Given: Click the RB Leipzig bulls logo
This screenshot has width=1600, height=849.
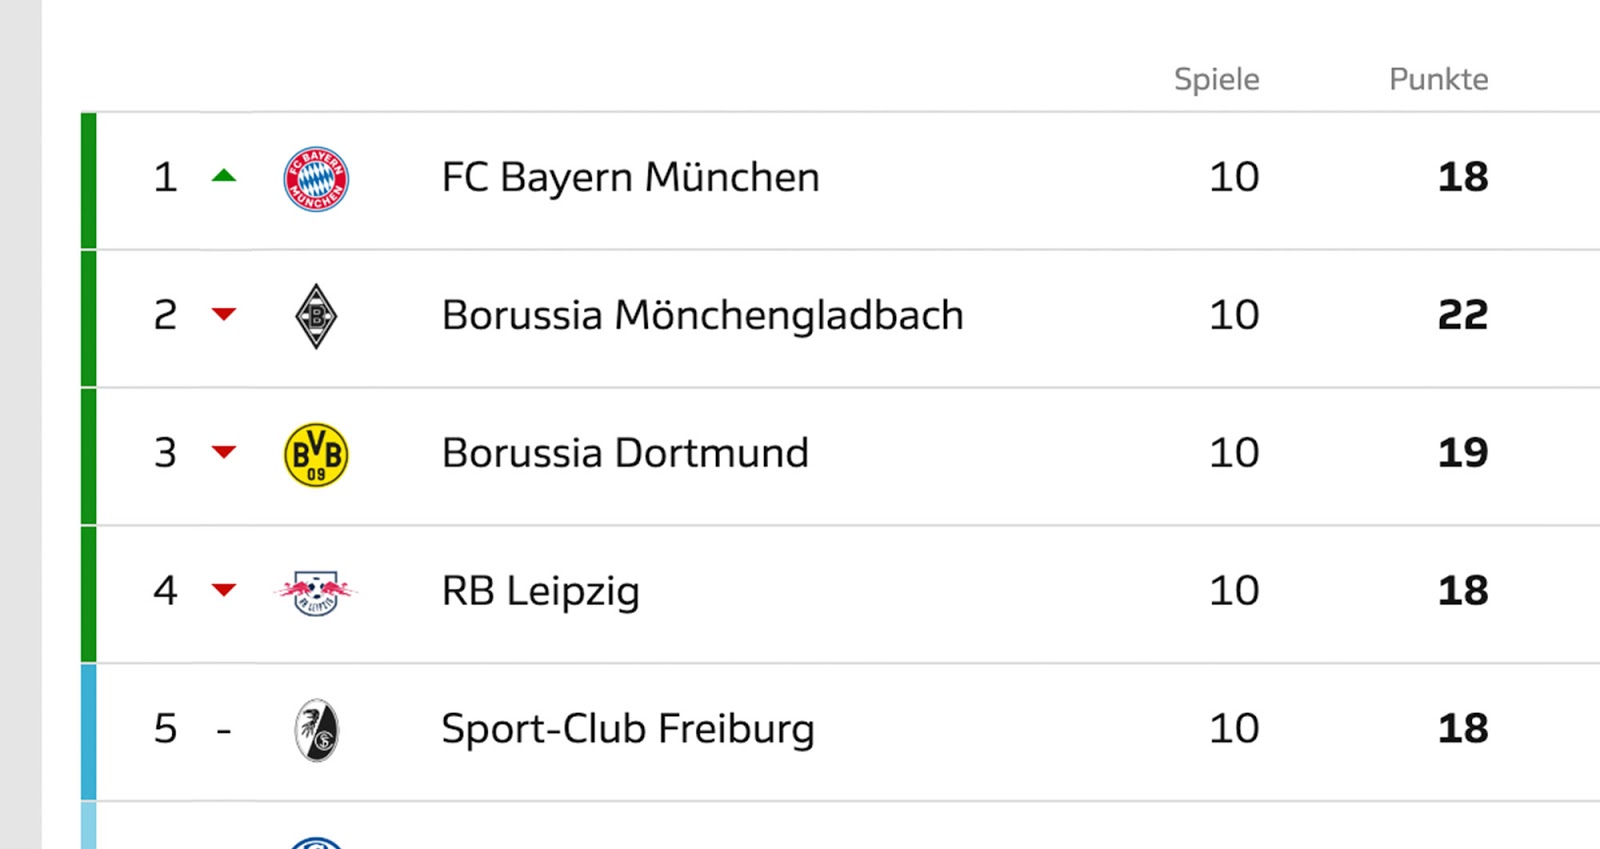Looking at the screenshot, I should click(316, 592).
